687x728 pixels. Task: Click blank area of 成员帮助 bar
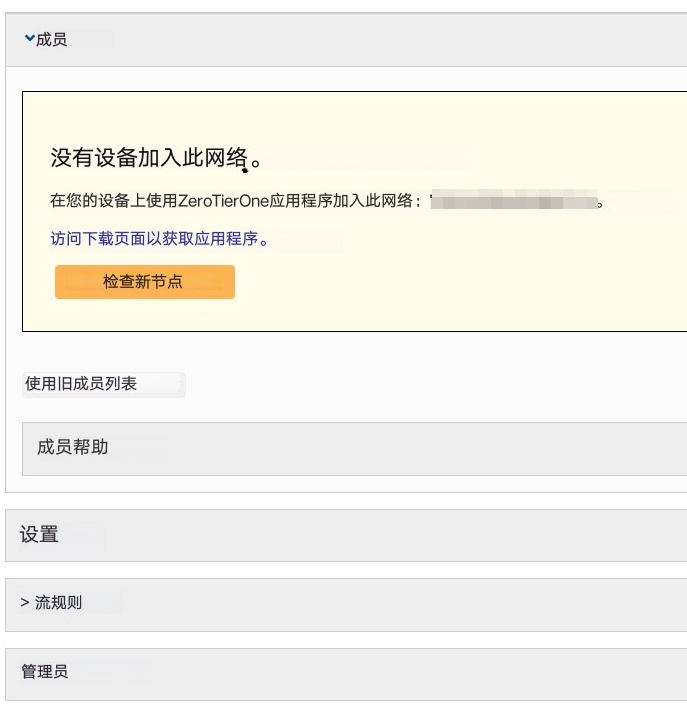click(x=395, y=448)
